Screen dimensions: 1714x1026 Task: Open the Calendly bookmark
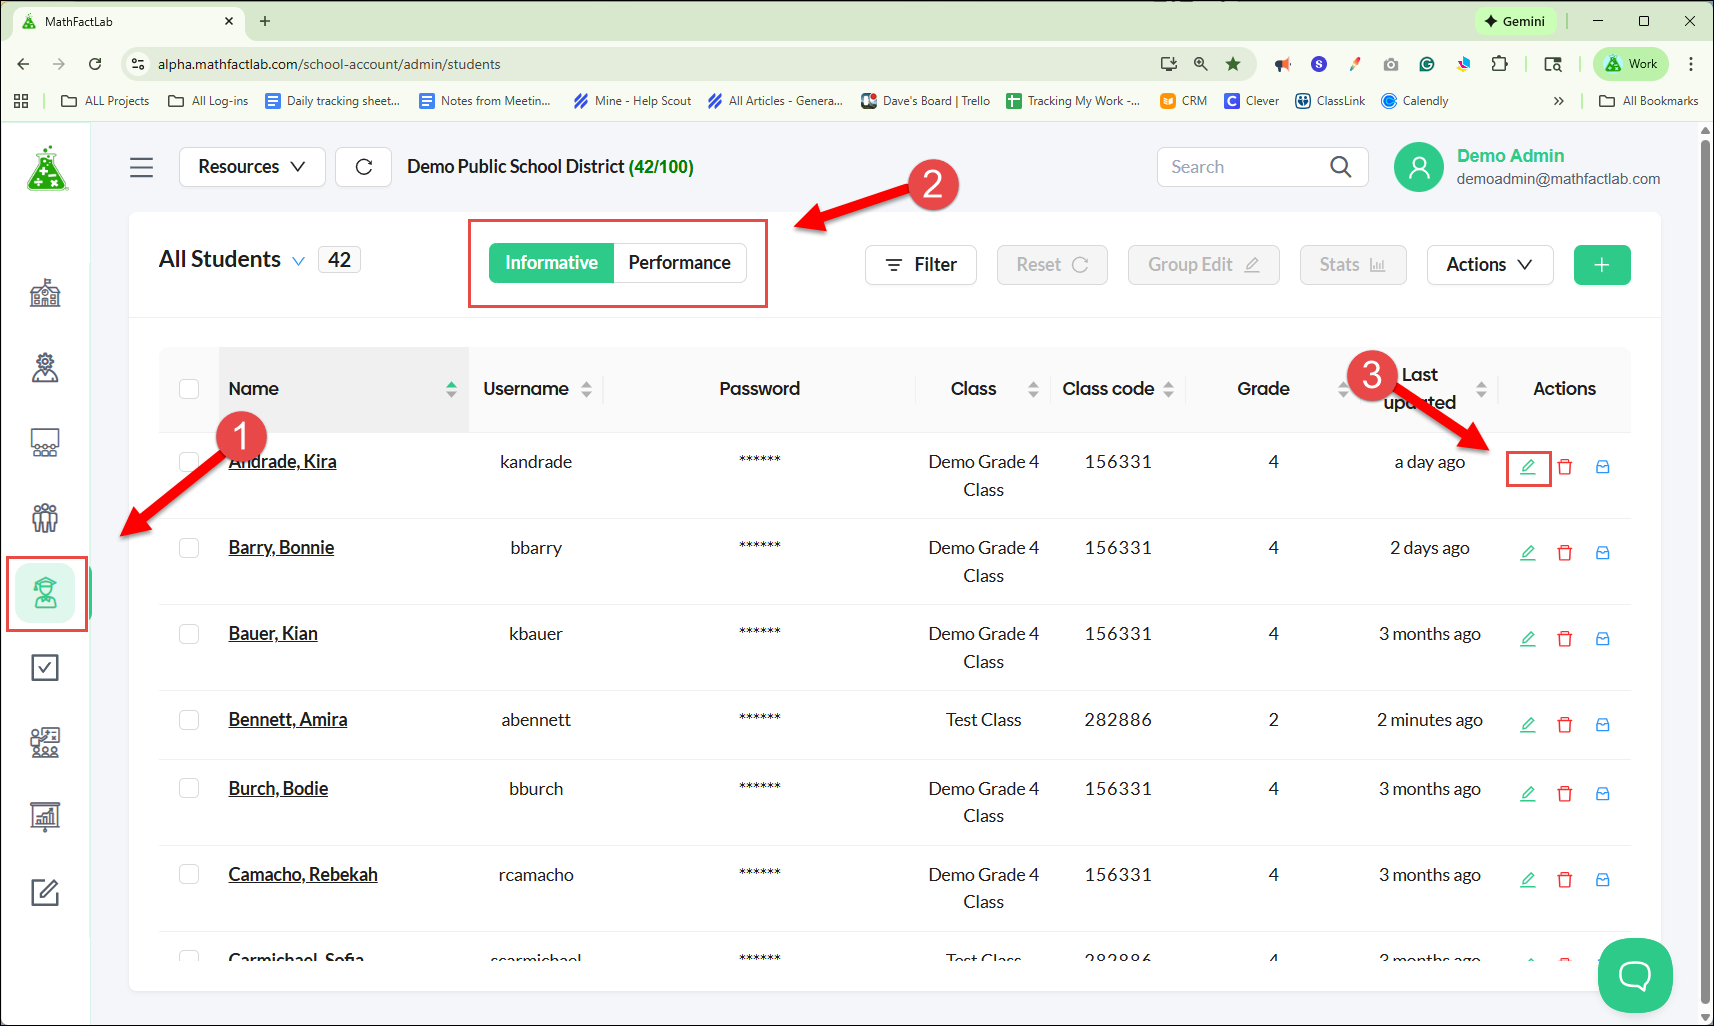coord(1415,101)
